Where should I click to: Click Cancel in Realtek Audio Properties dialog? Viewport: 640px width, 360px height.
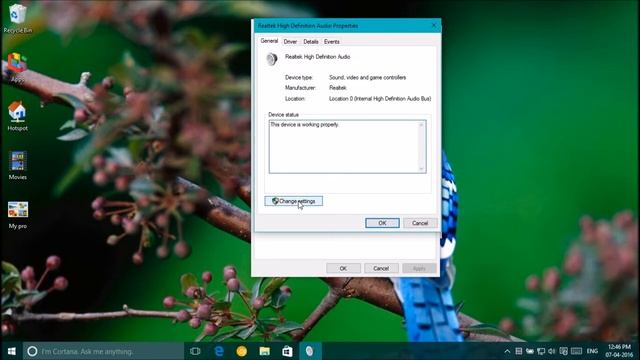[x=420, y=223]
